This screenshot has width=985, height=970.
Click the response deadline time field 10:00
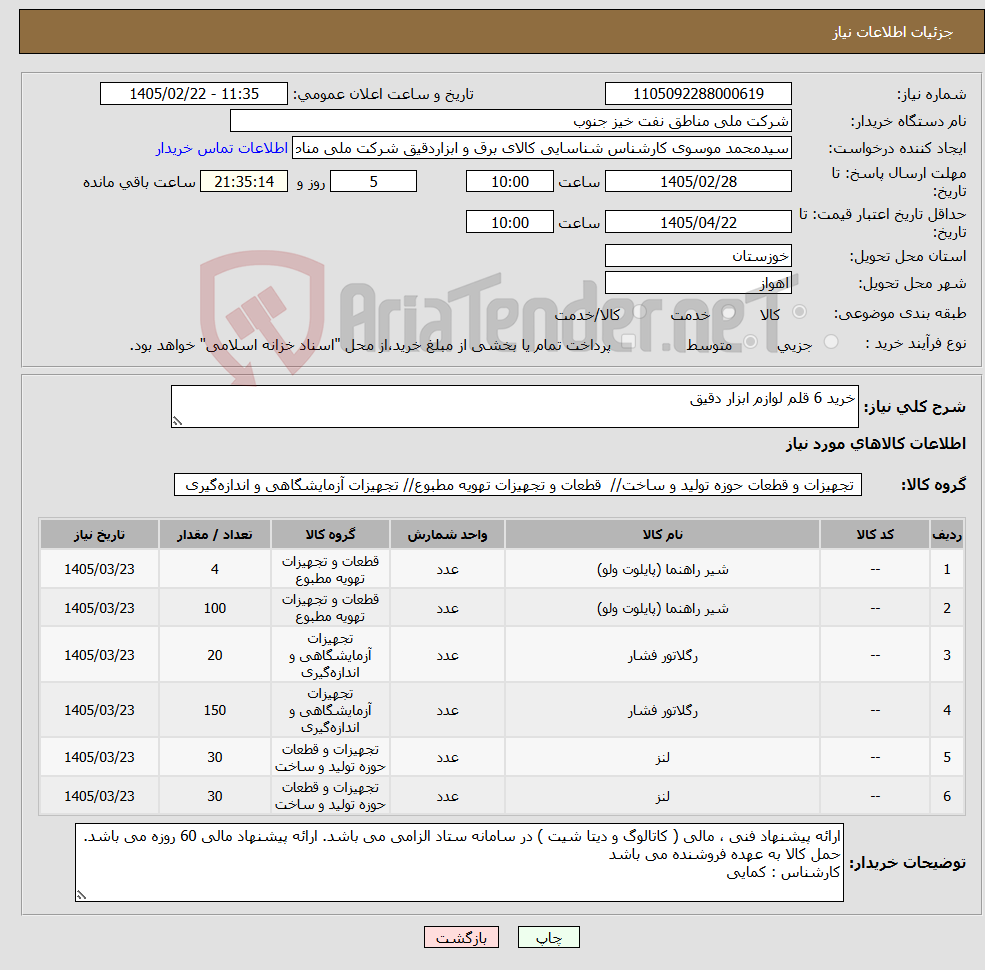click(509, 182)
